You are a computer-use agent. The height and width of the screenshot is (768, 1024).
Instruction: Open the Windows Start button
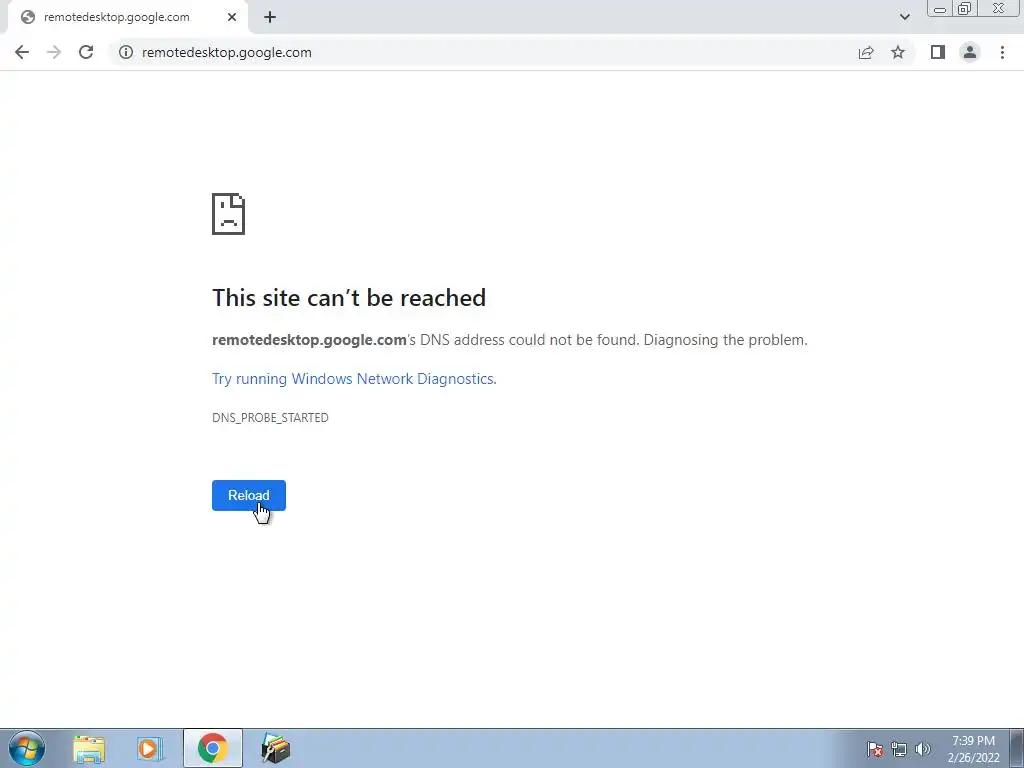coord(27,748)
